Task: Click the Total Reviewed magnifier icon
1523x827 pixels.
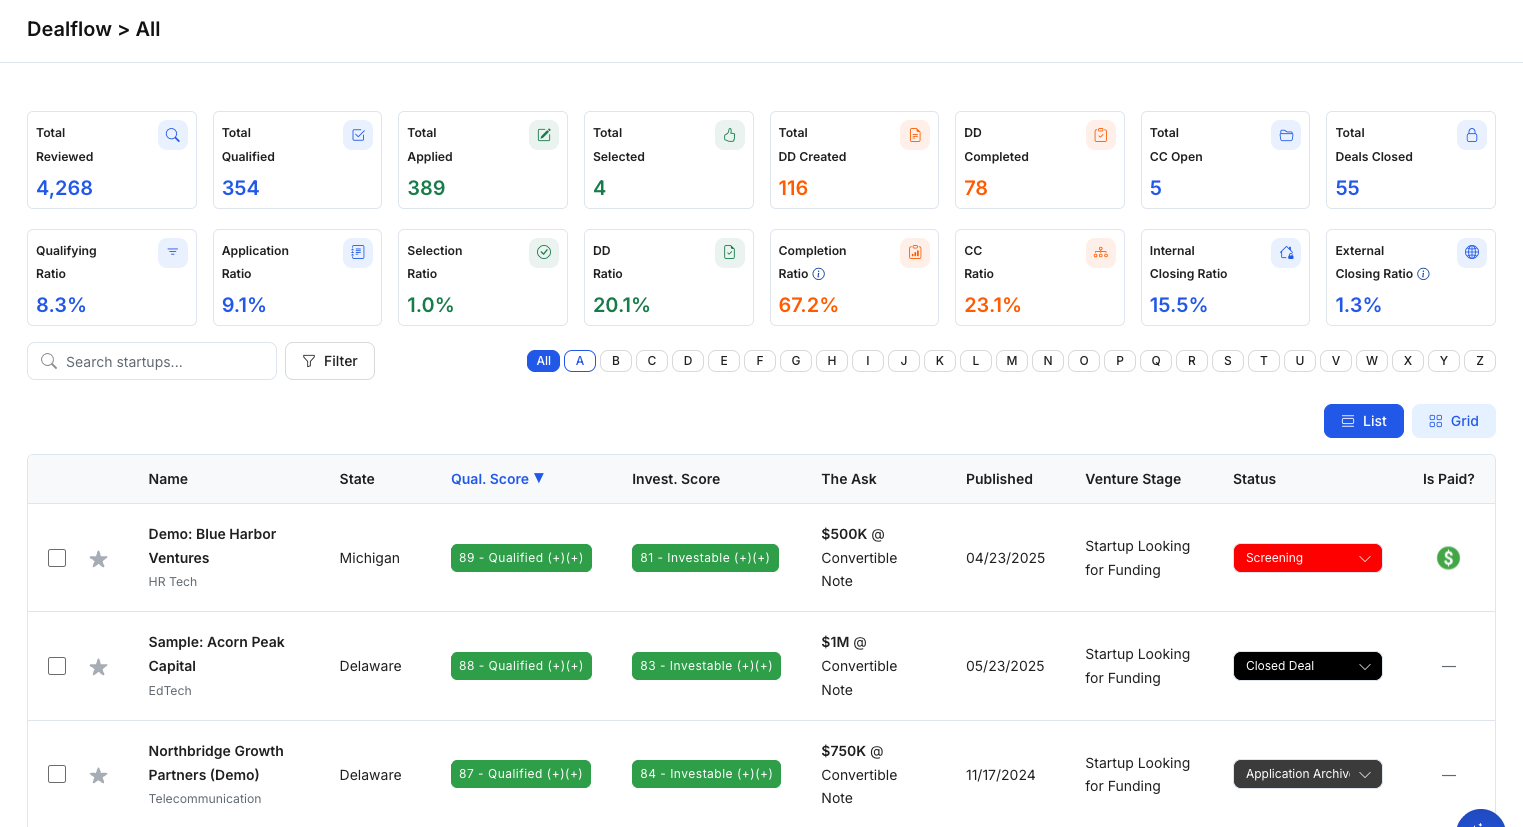Action: tap(172, 135)
